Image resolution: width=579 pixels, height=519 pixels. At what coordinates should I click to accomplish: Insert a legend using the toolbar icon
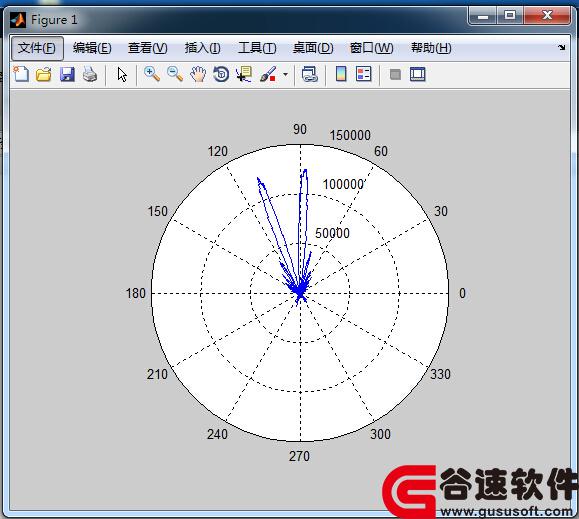tap(364, 74)
